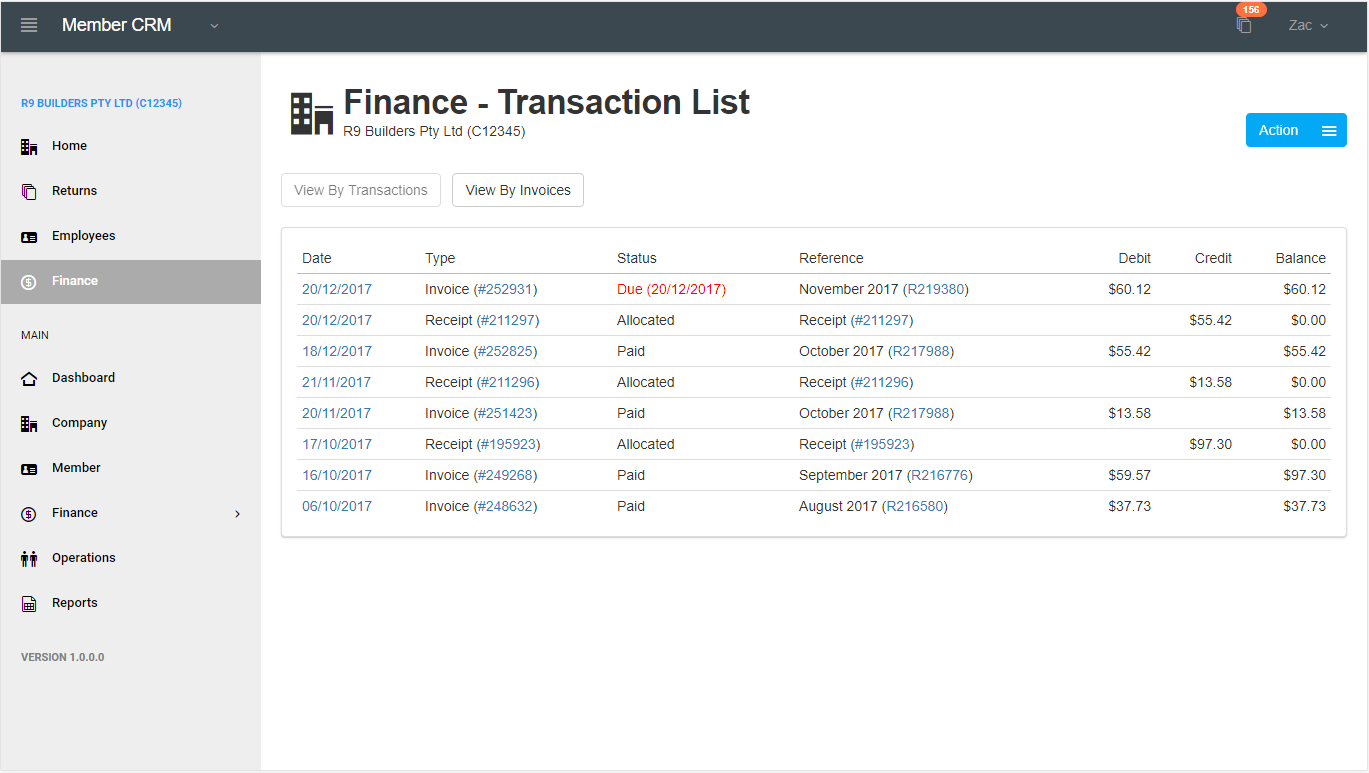Image resolution: width=1369 pixels, height=773 pixels.
Task: Open receipt #211297 in the Reference column
Action: [x=881, y=320]
